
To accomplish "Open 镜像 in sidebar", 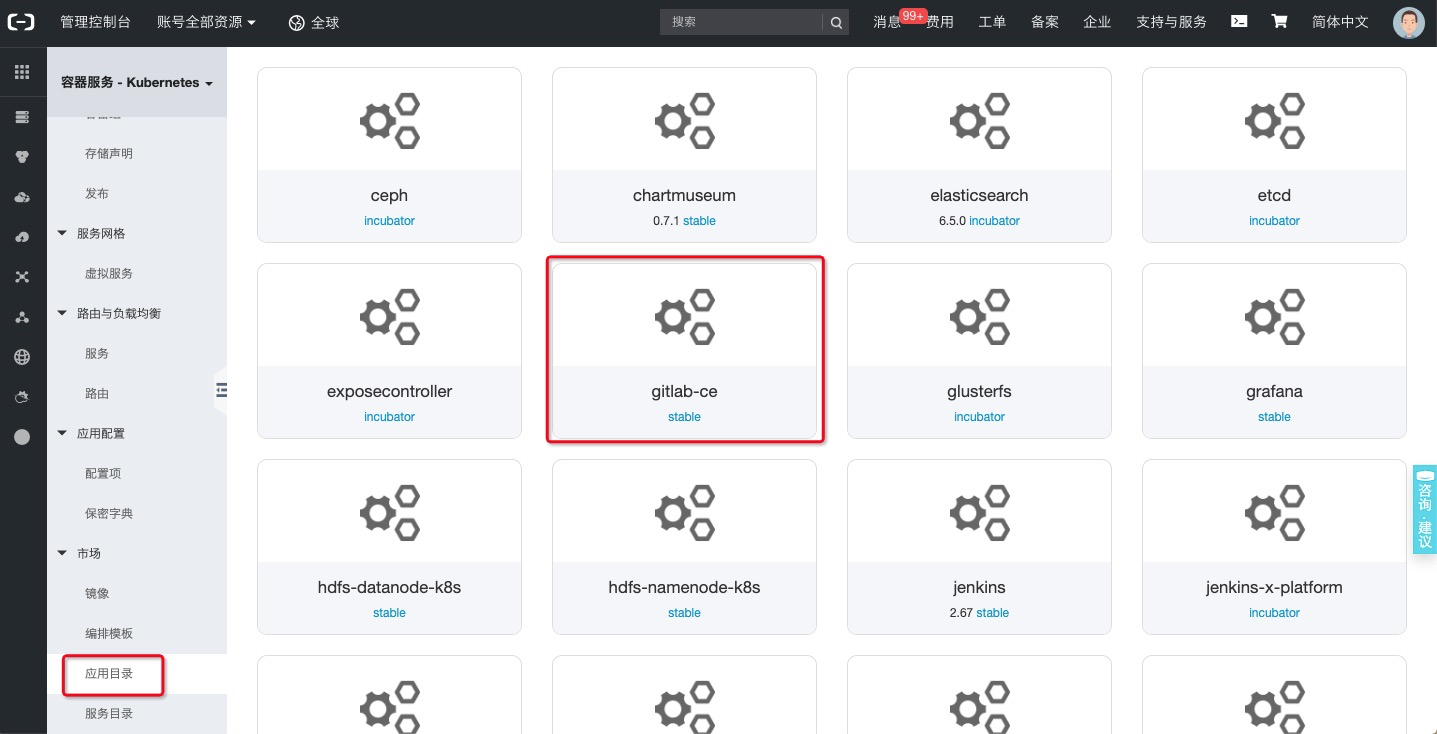I will tap(97, 593).
